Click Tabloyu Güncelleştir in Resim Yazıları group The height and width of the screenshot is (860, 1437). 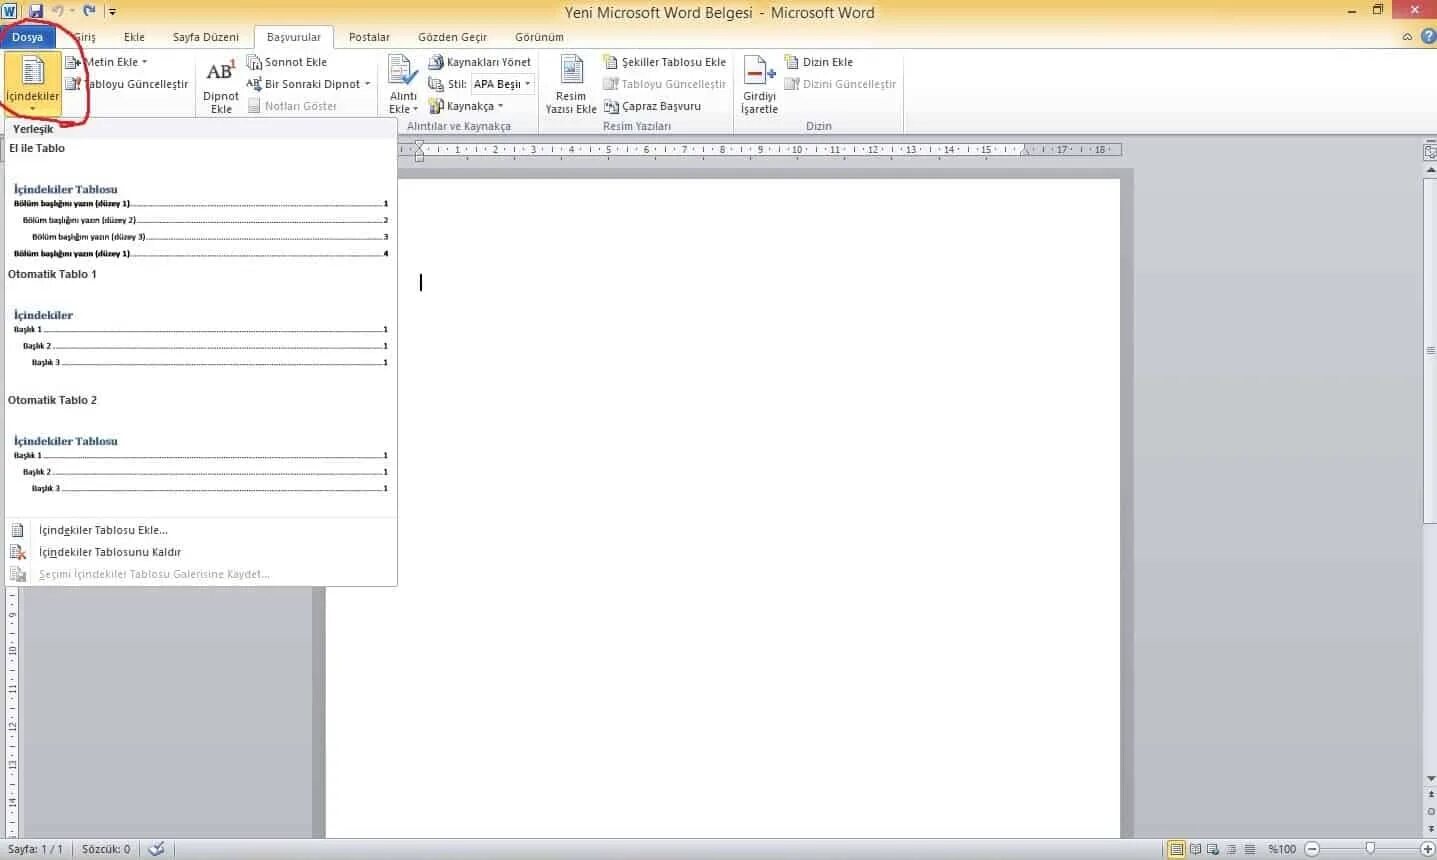click(664, 84)
